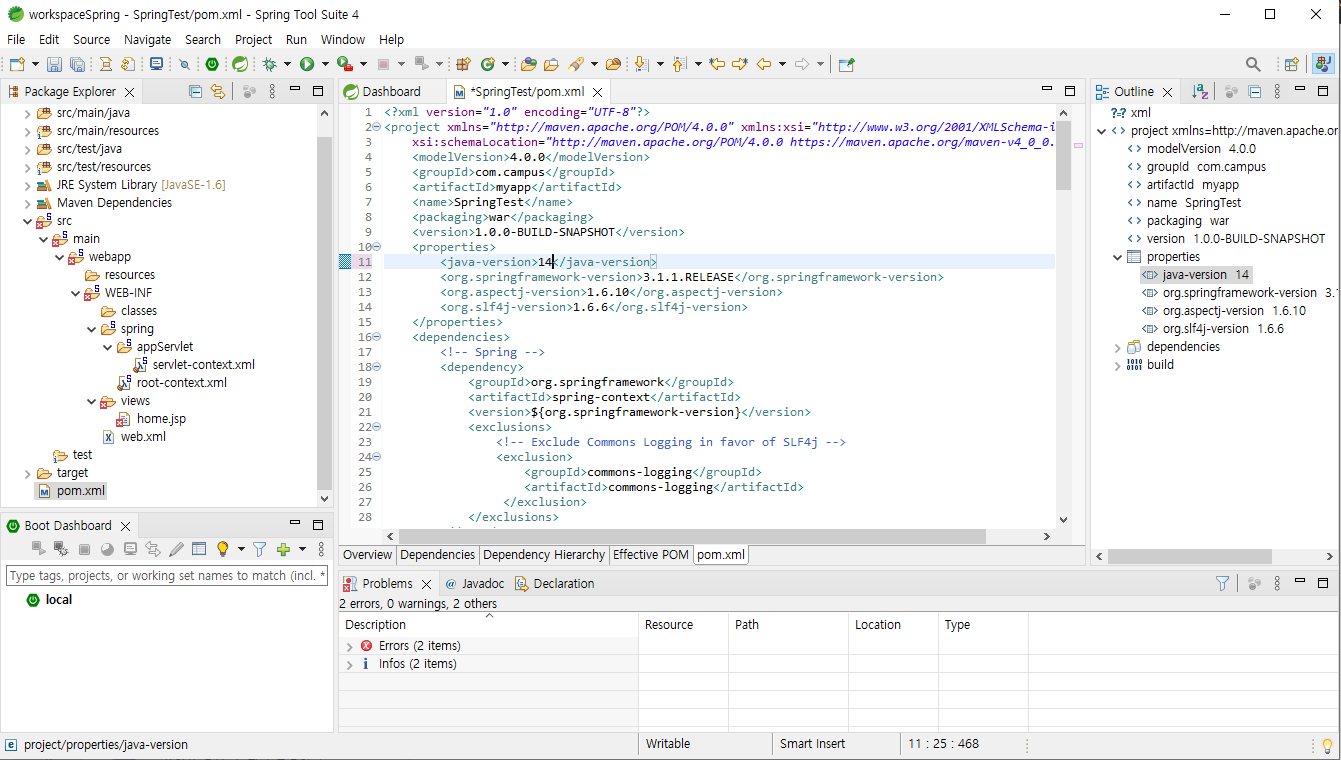Click the Problems view filter funnel icon
The width and height of the screenshot is (1341, 760).
coord(1222,583)
